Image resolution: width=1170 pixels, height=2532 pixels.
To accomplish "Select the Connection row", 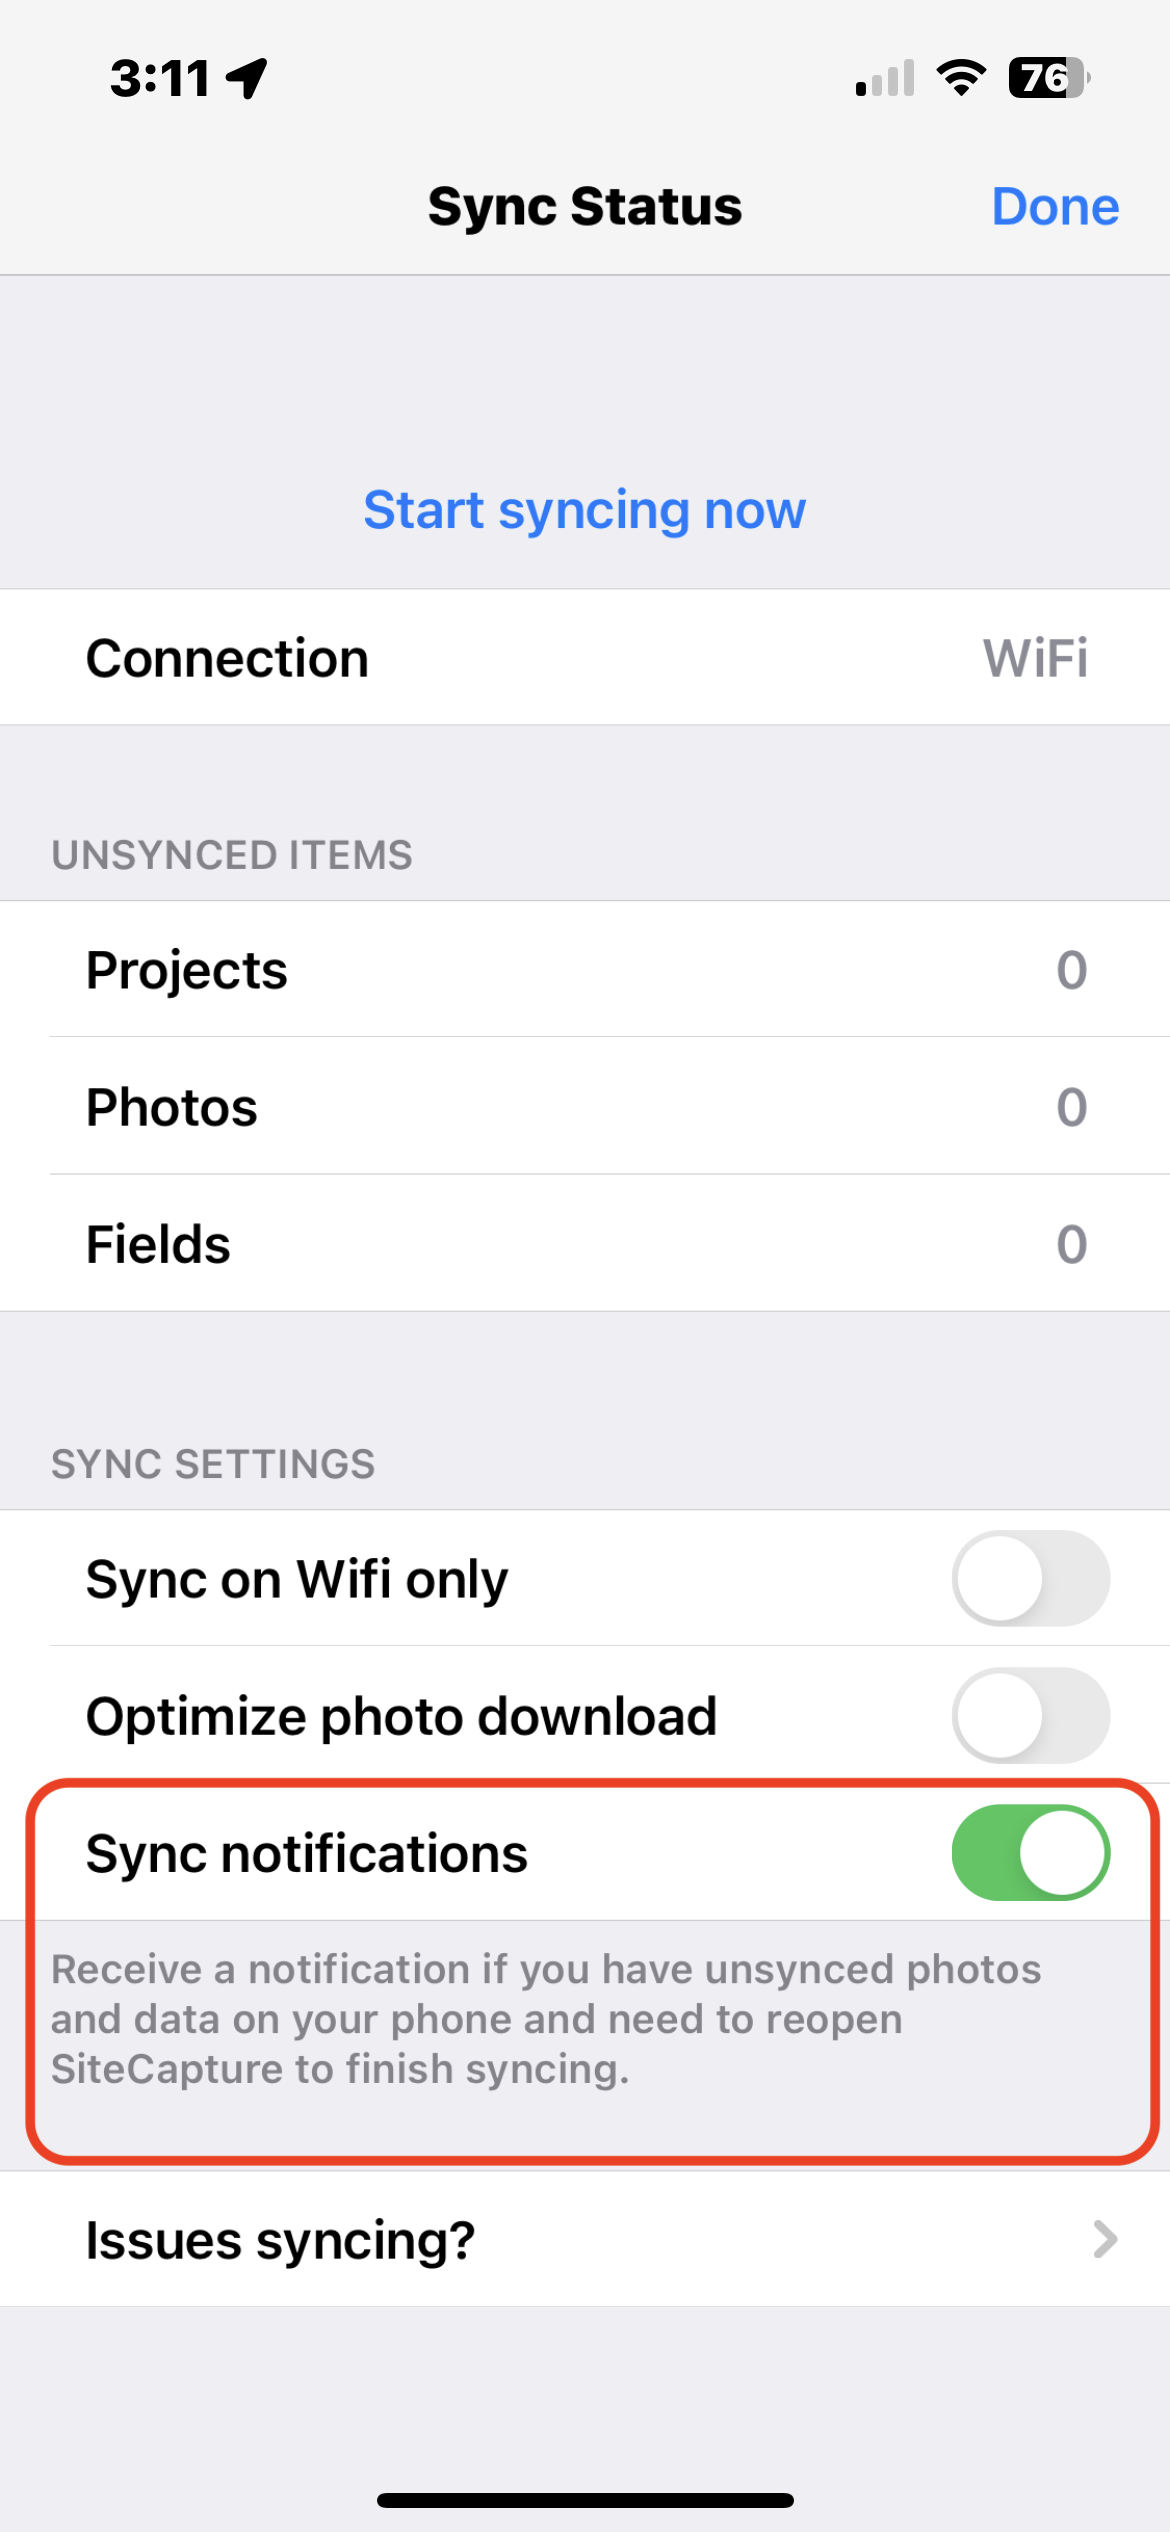I will (x=585, y=658).
